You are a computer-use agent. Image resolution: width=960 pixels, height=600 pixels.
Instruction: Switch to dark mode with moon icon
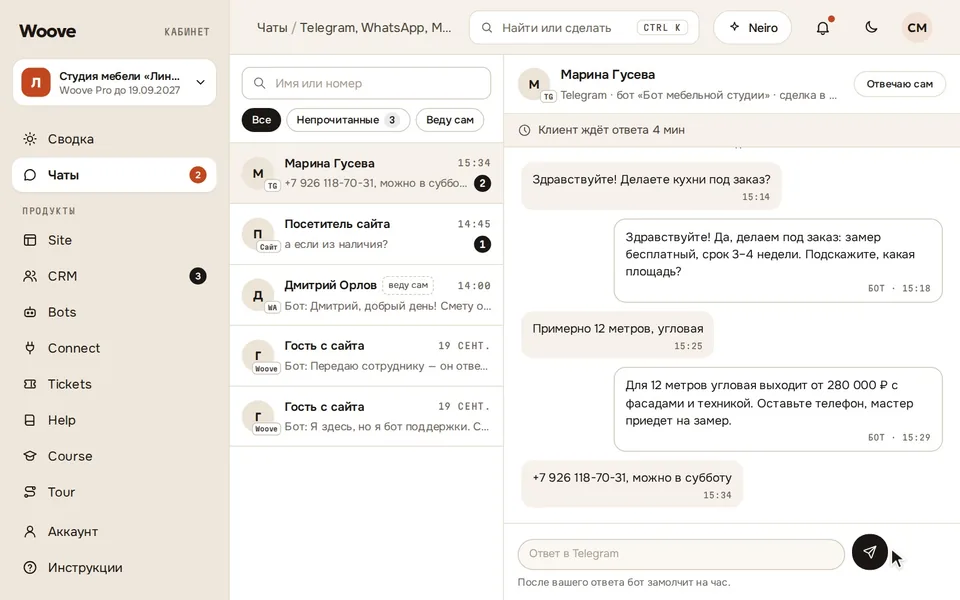click(x=871, y=27)
